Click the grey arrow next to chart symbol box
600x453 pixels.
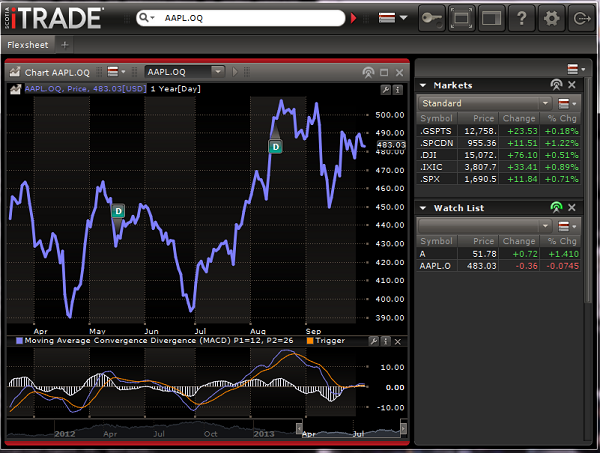(x=235, y=72)
